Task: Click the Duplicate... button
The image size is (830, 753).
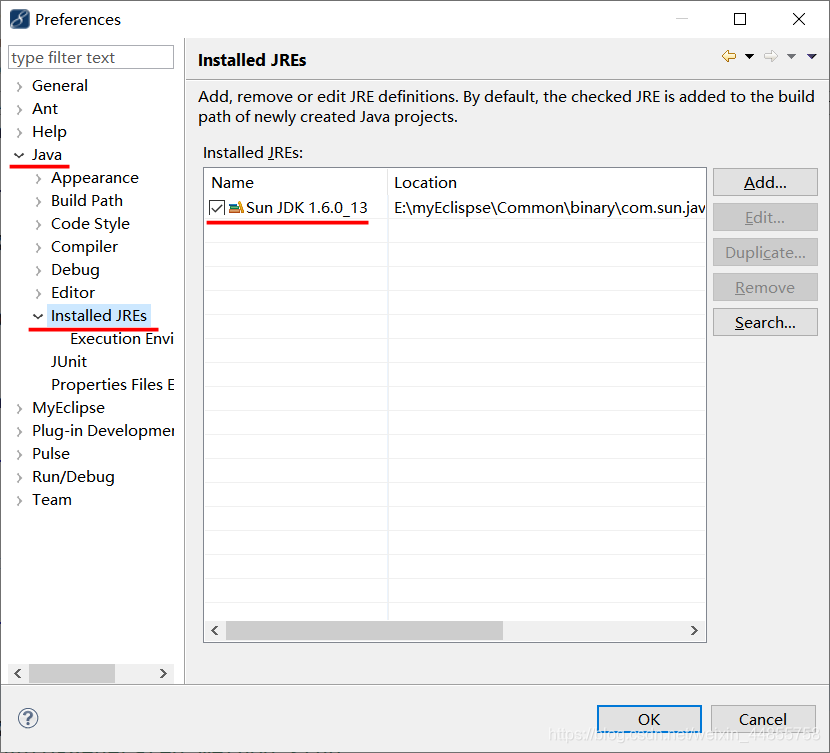Action: click(x=765, y=252)
